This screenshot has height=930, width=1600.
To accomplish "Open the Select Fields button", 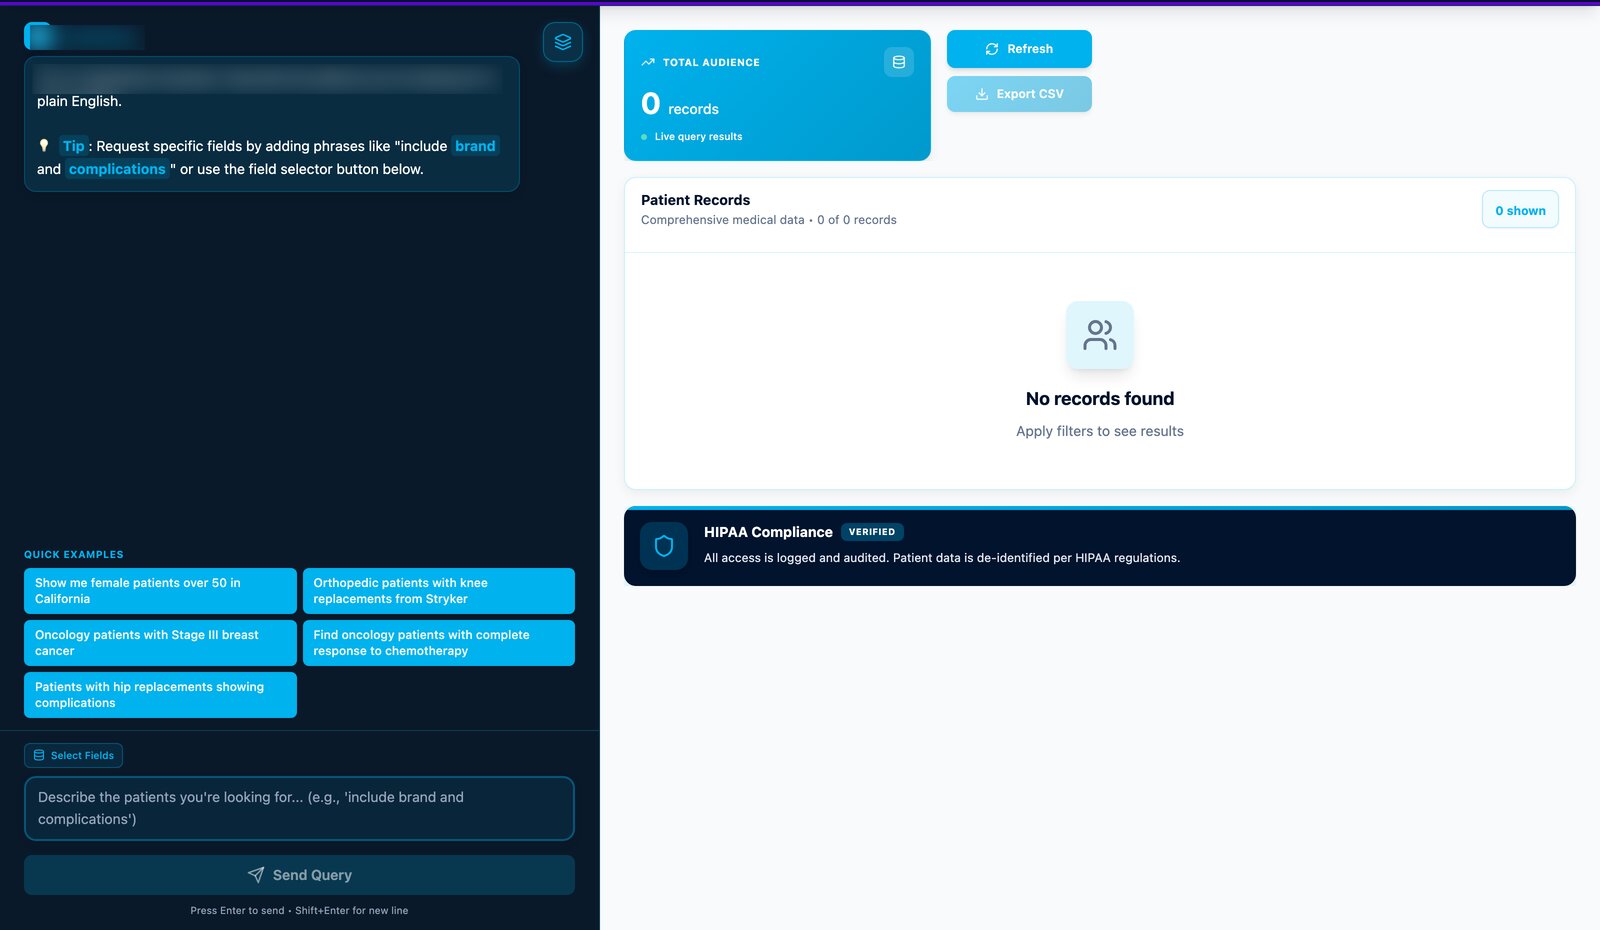I will pos(73,755).
